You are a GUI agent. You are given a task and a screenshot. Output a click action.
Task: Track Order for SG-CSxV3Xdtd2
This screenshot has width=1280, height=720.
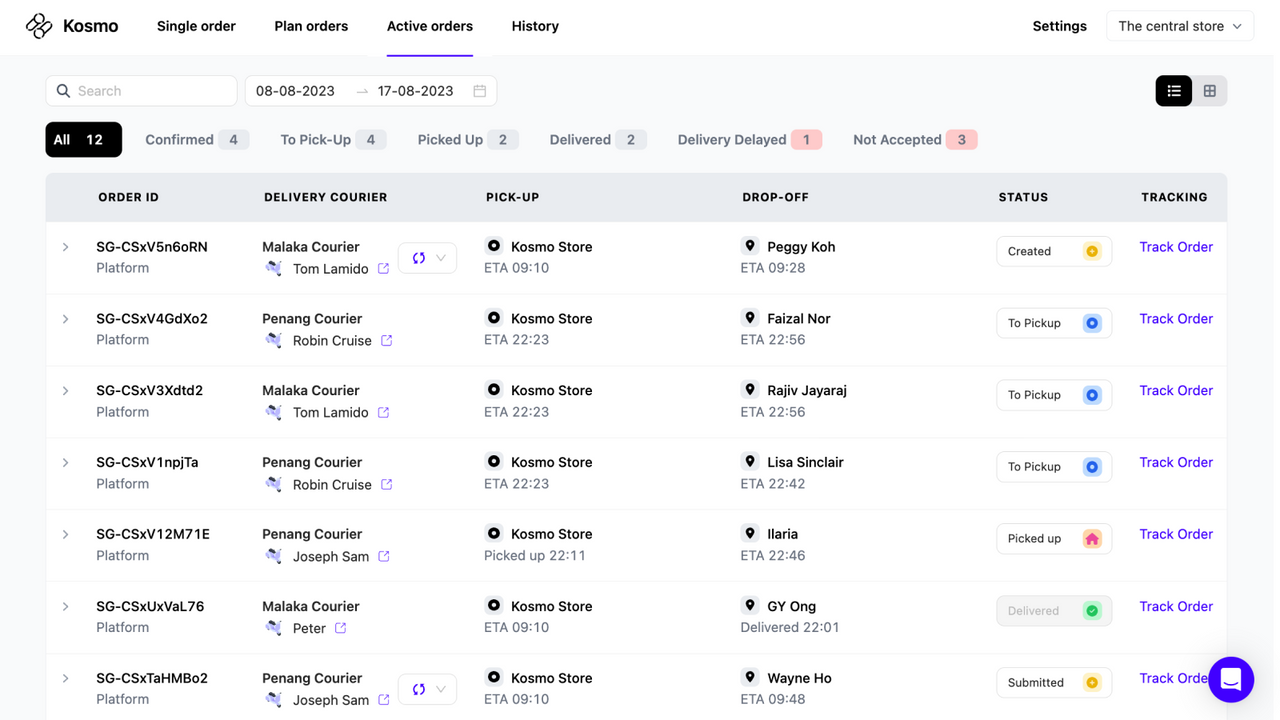(x=1176, y=391)
